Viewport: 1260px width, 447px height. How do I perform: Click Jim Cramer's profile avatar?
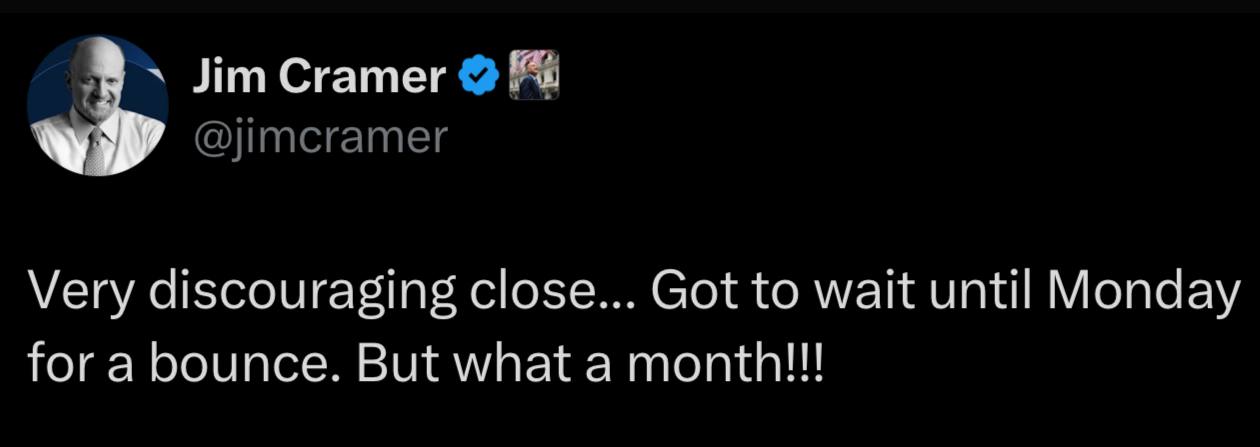tap(98, 105)
